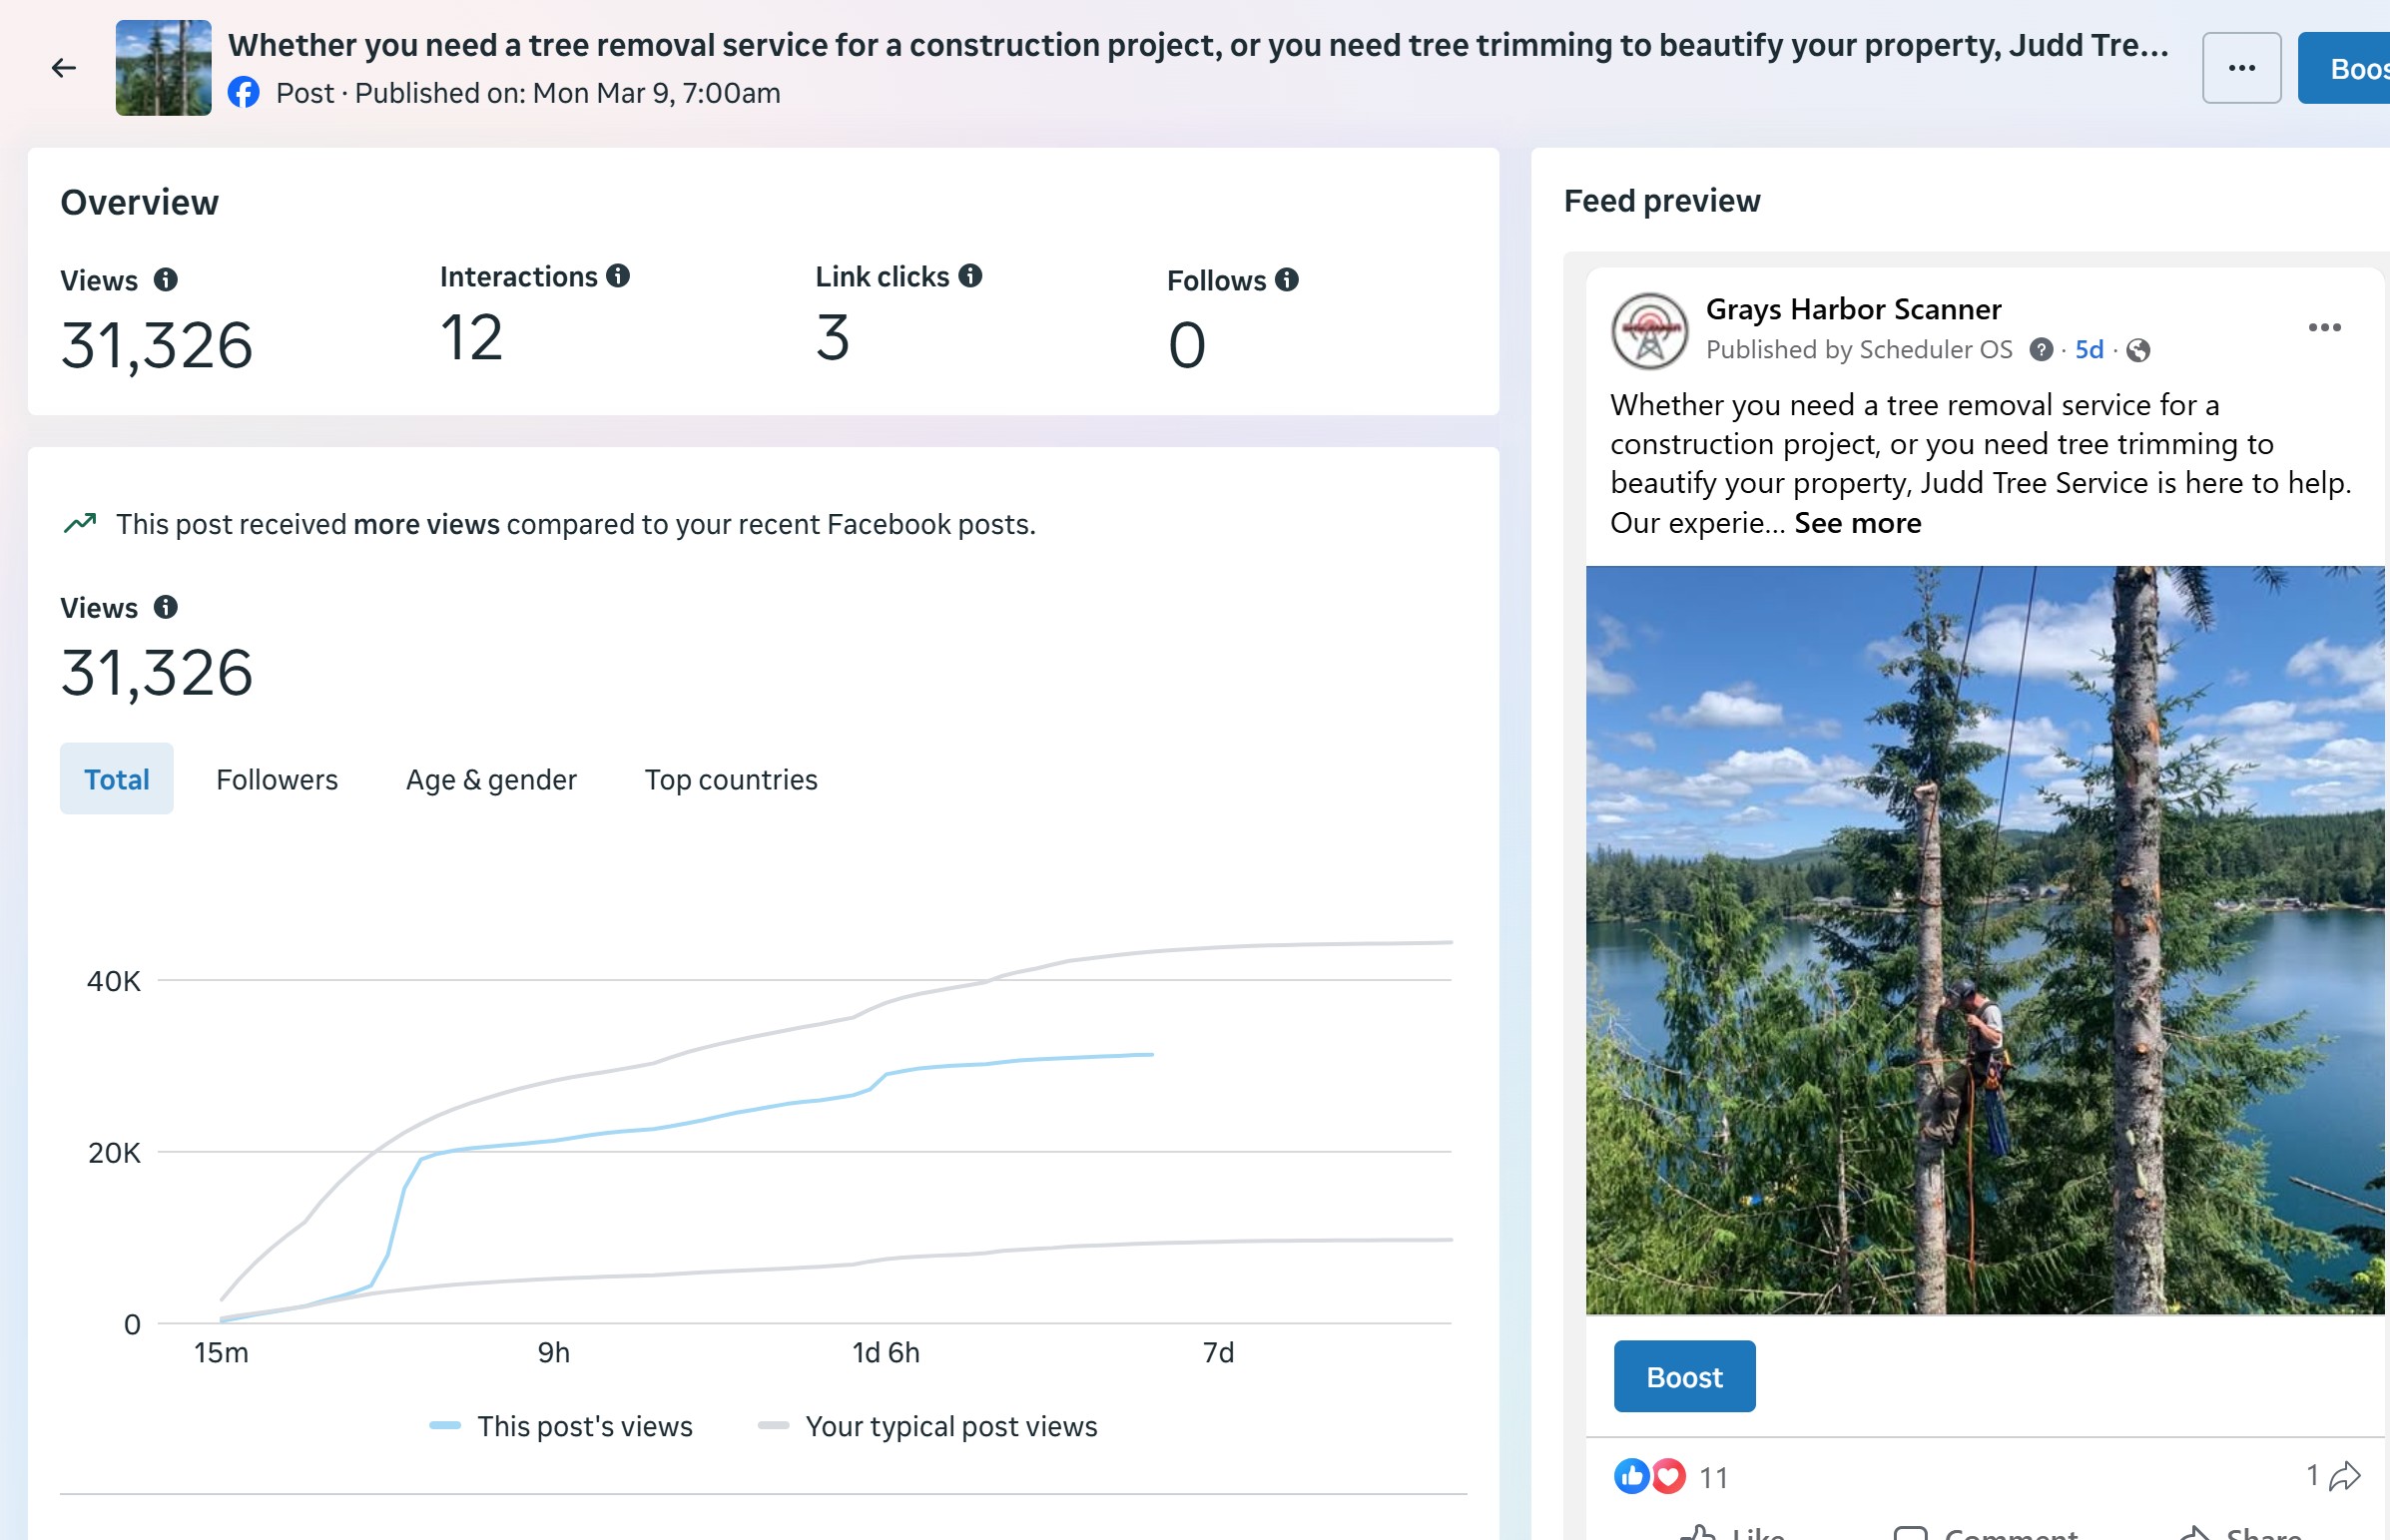Switch to Age & gender tab
This screenshot has width=2390, height=1540.
pos(491,779)
